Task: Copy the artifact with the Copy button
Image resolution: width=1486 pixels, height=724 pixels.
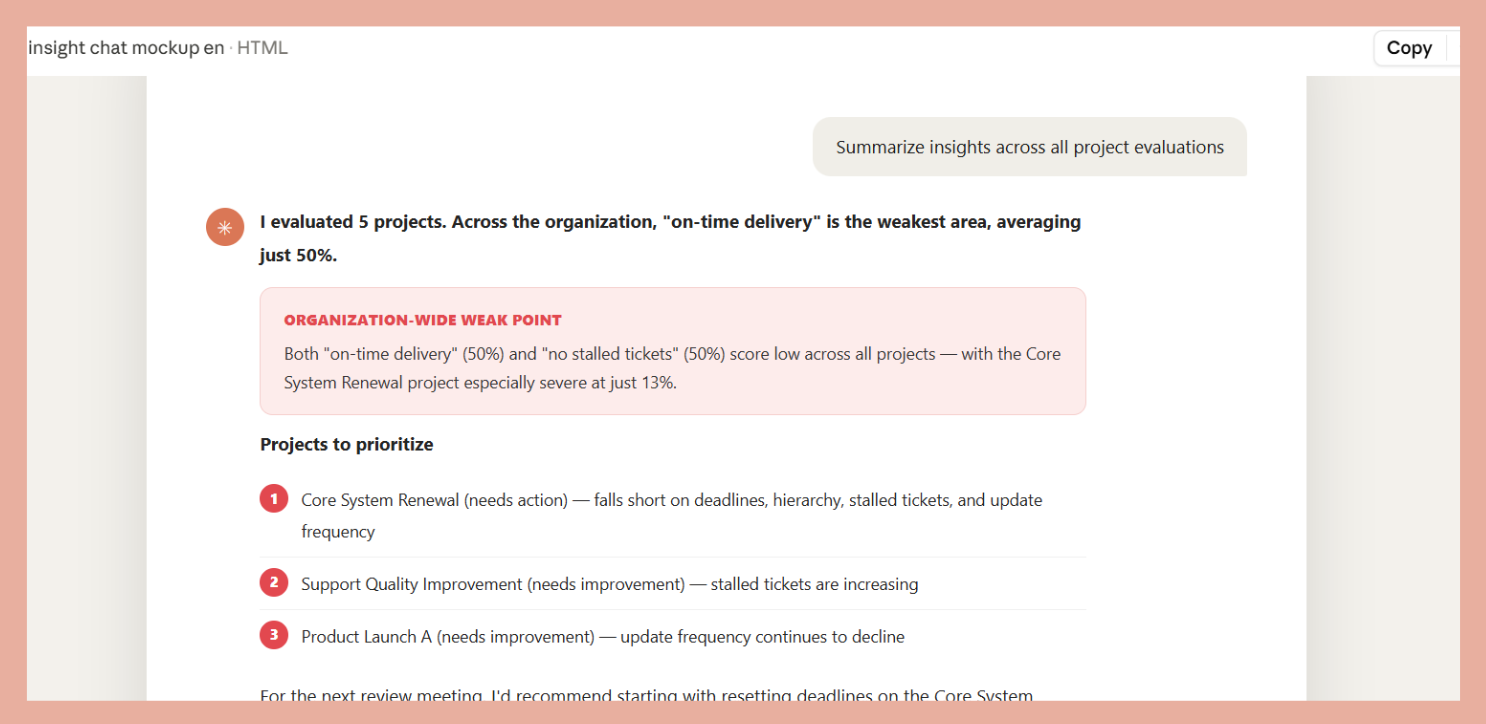Action: [x=1409, y=48]
